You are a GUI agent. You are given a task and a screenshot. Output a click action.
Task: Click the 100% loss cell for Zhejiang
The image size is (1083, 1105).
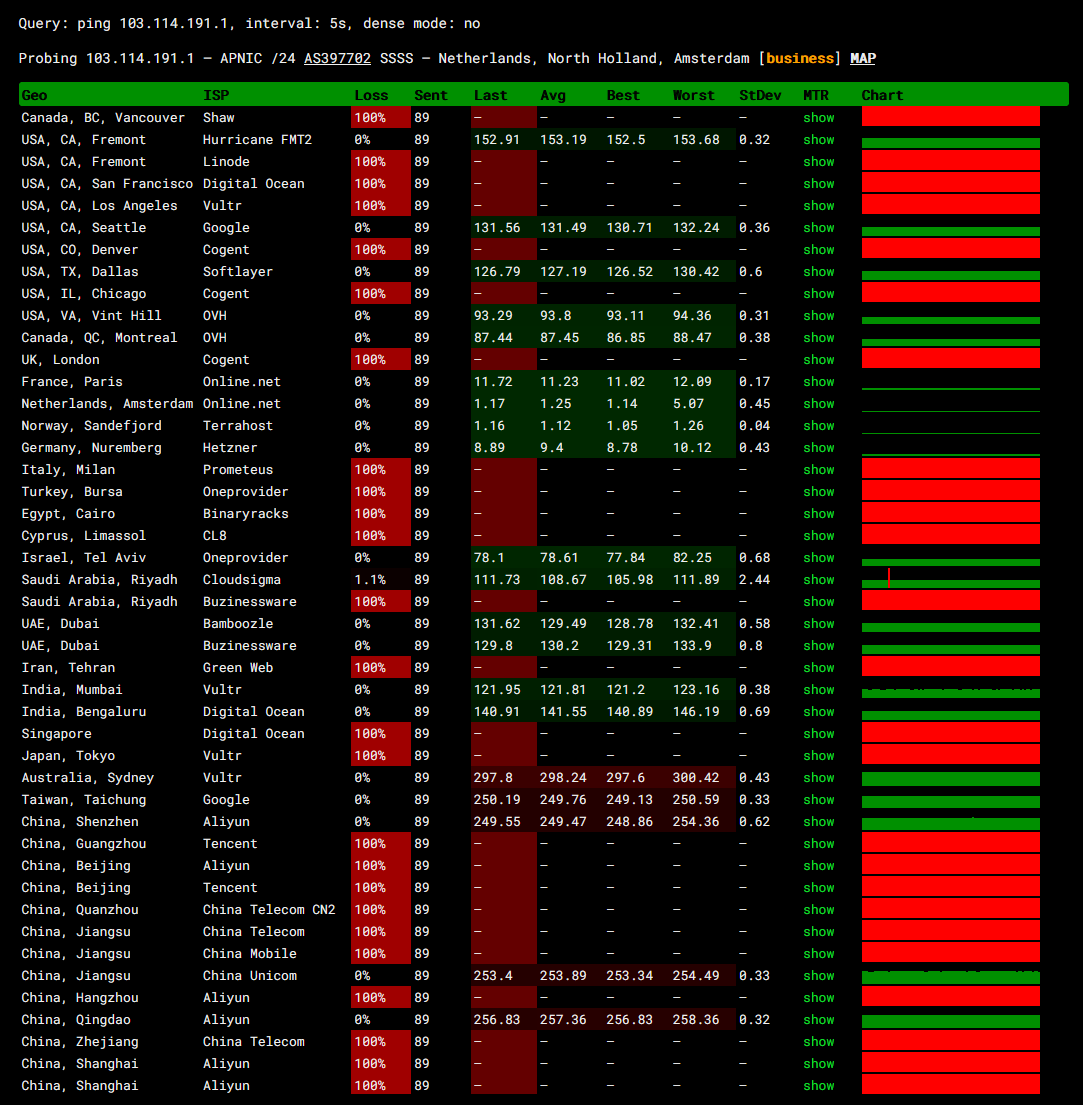click(x=380, y=1042)
